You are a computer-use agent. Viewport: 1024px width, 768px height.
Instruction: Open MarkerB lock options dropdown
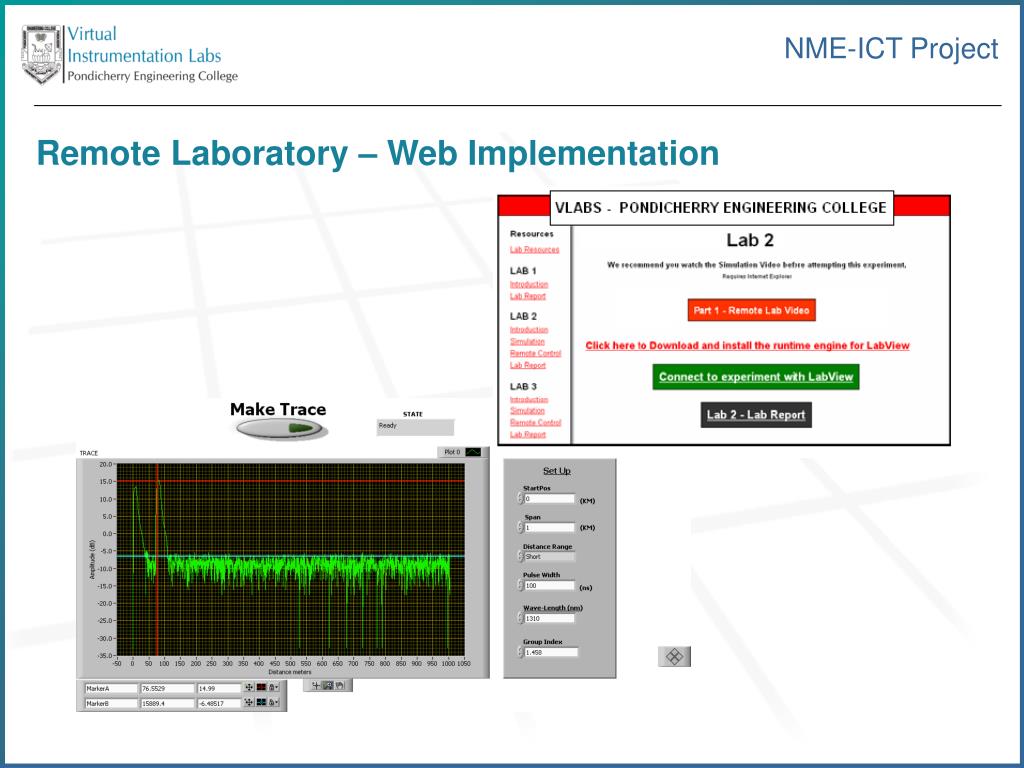point(275,703)
